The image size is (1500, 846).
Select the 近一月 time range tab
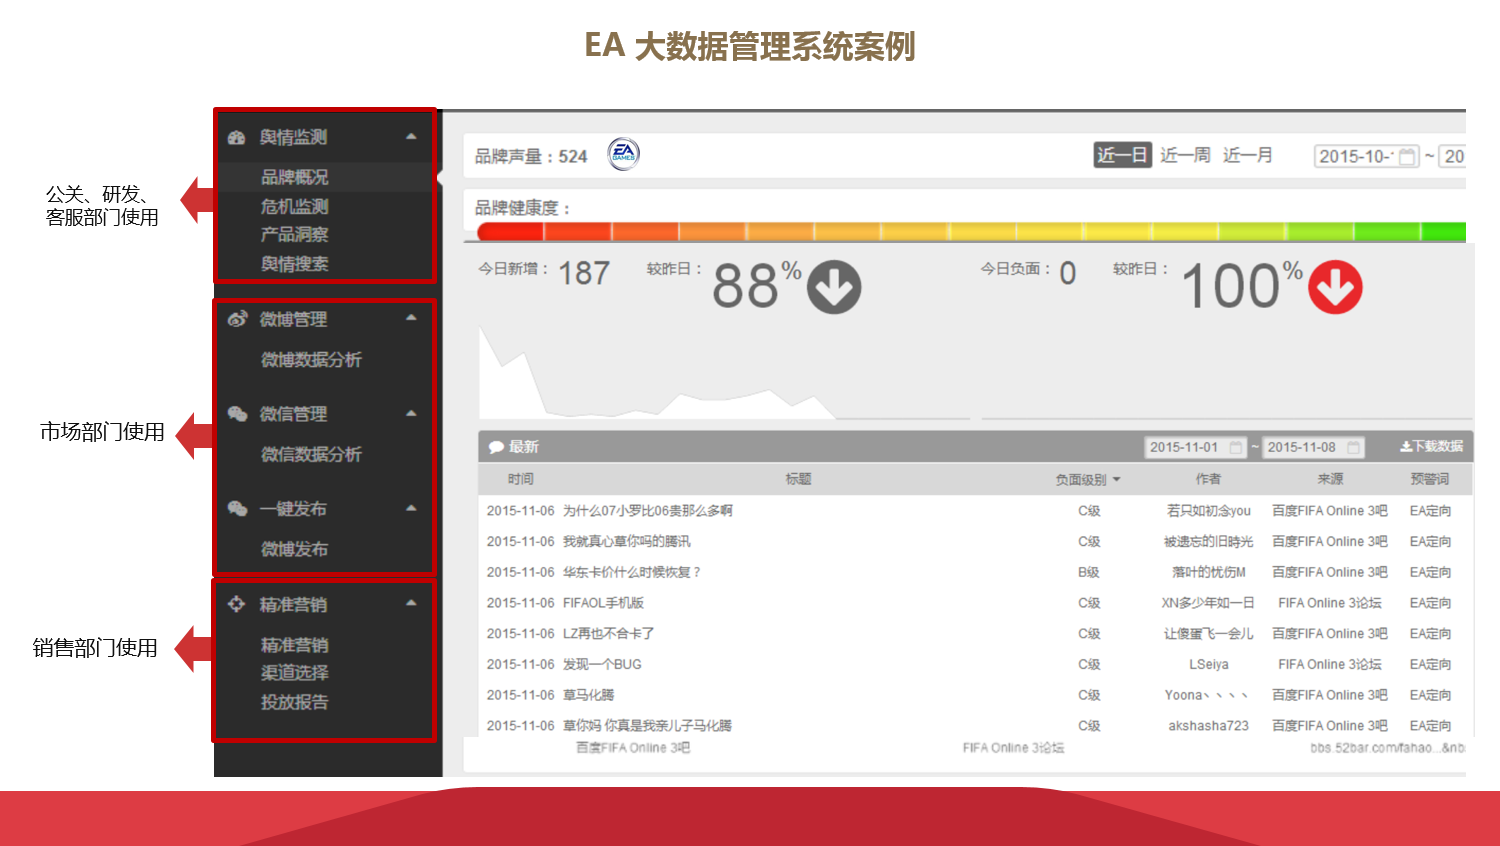pyautogui.click(x=1248, y=155)
